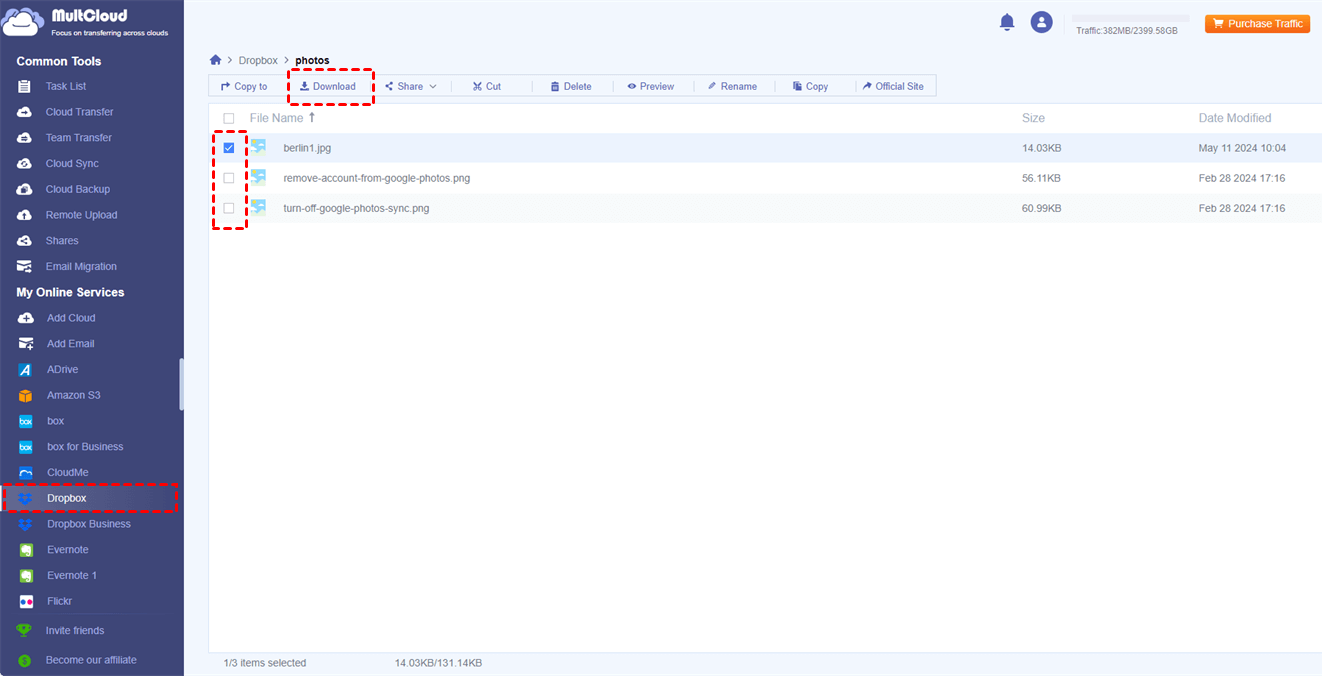The image size is (1322, 676).
Task: Click the Add Cloud icon
Action: point(26,318)
